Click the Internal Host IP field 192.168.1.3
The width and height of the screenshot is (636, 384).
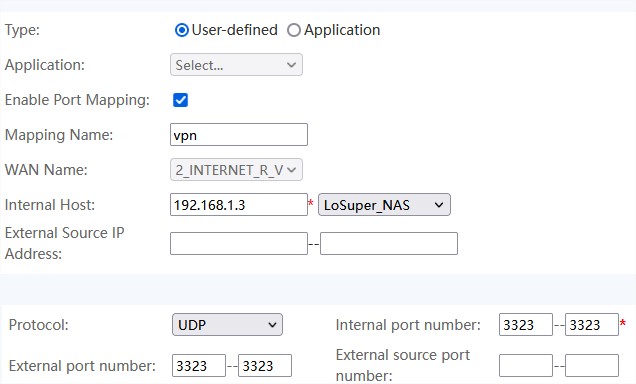pos(239,204)
